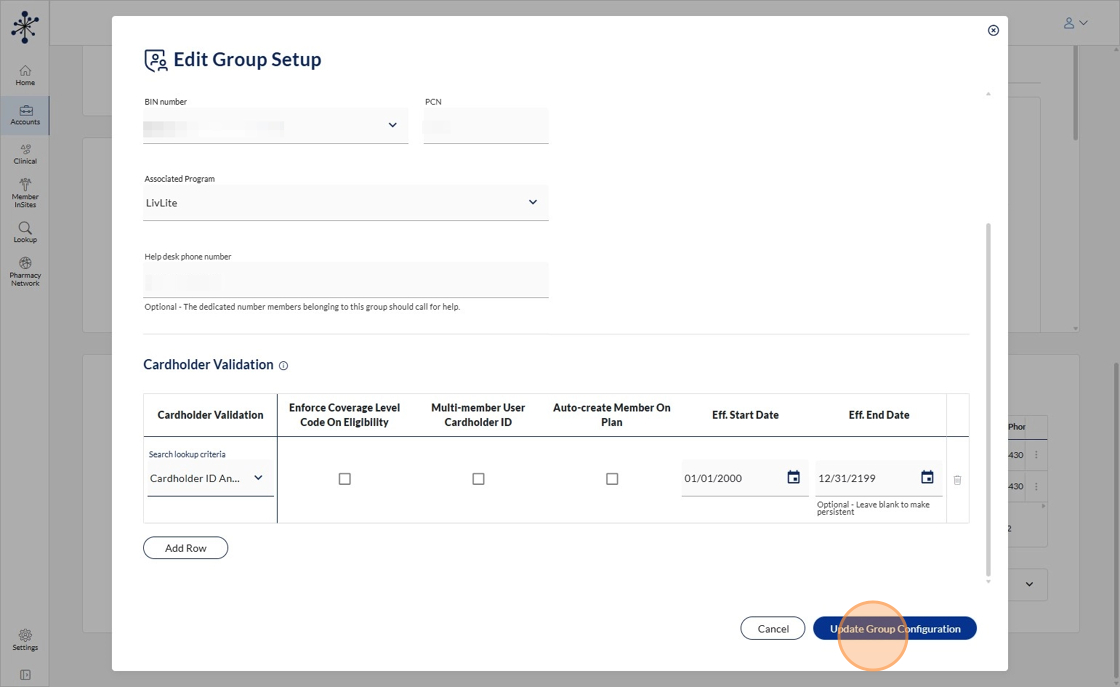Close the Edit Group Setup dialog
1120x687 pixels.
pos(993,30)
